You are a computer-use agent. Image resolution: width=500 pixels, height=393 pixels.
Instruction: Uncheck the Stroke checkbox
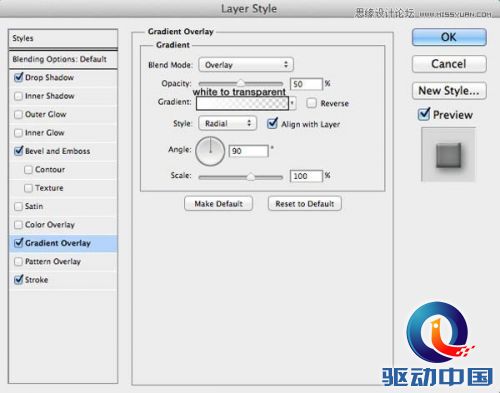click(19, 280)
